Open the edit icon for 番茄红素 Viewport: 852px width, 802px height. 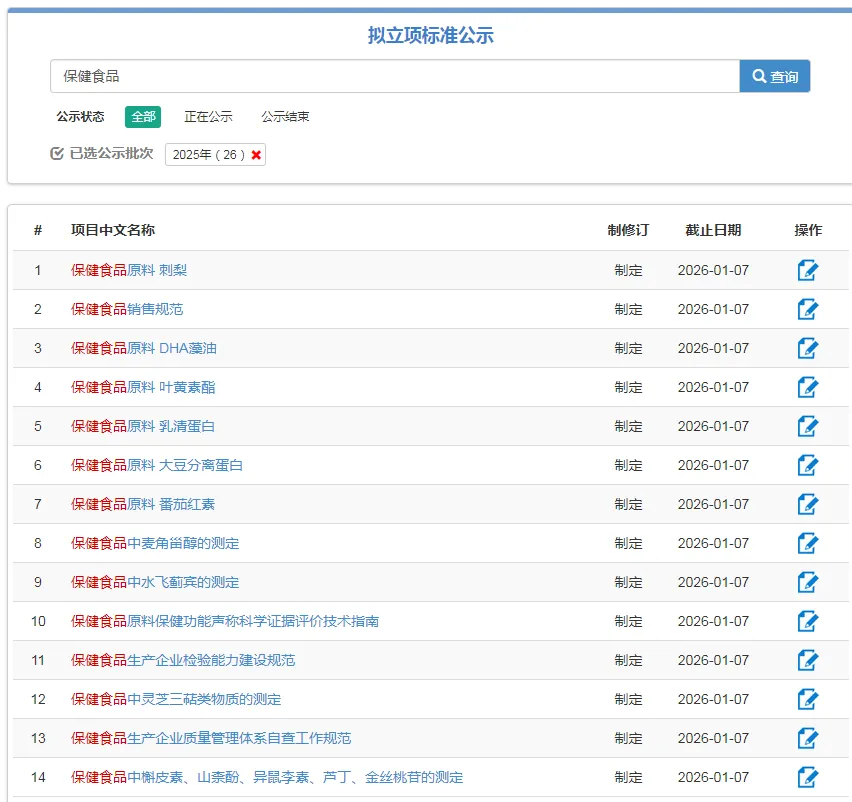click(808, 504)
